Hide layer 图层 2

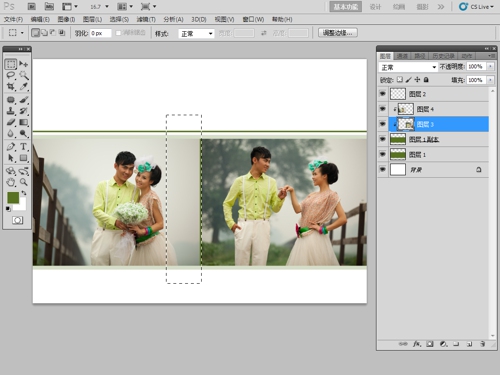click(383, 94)
